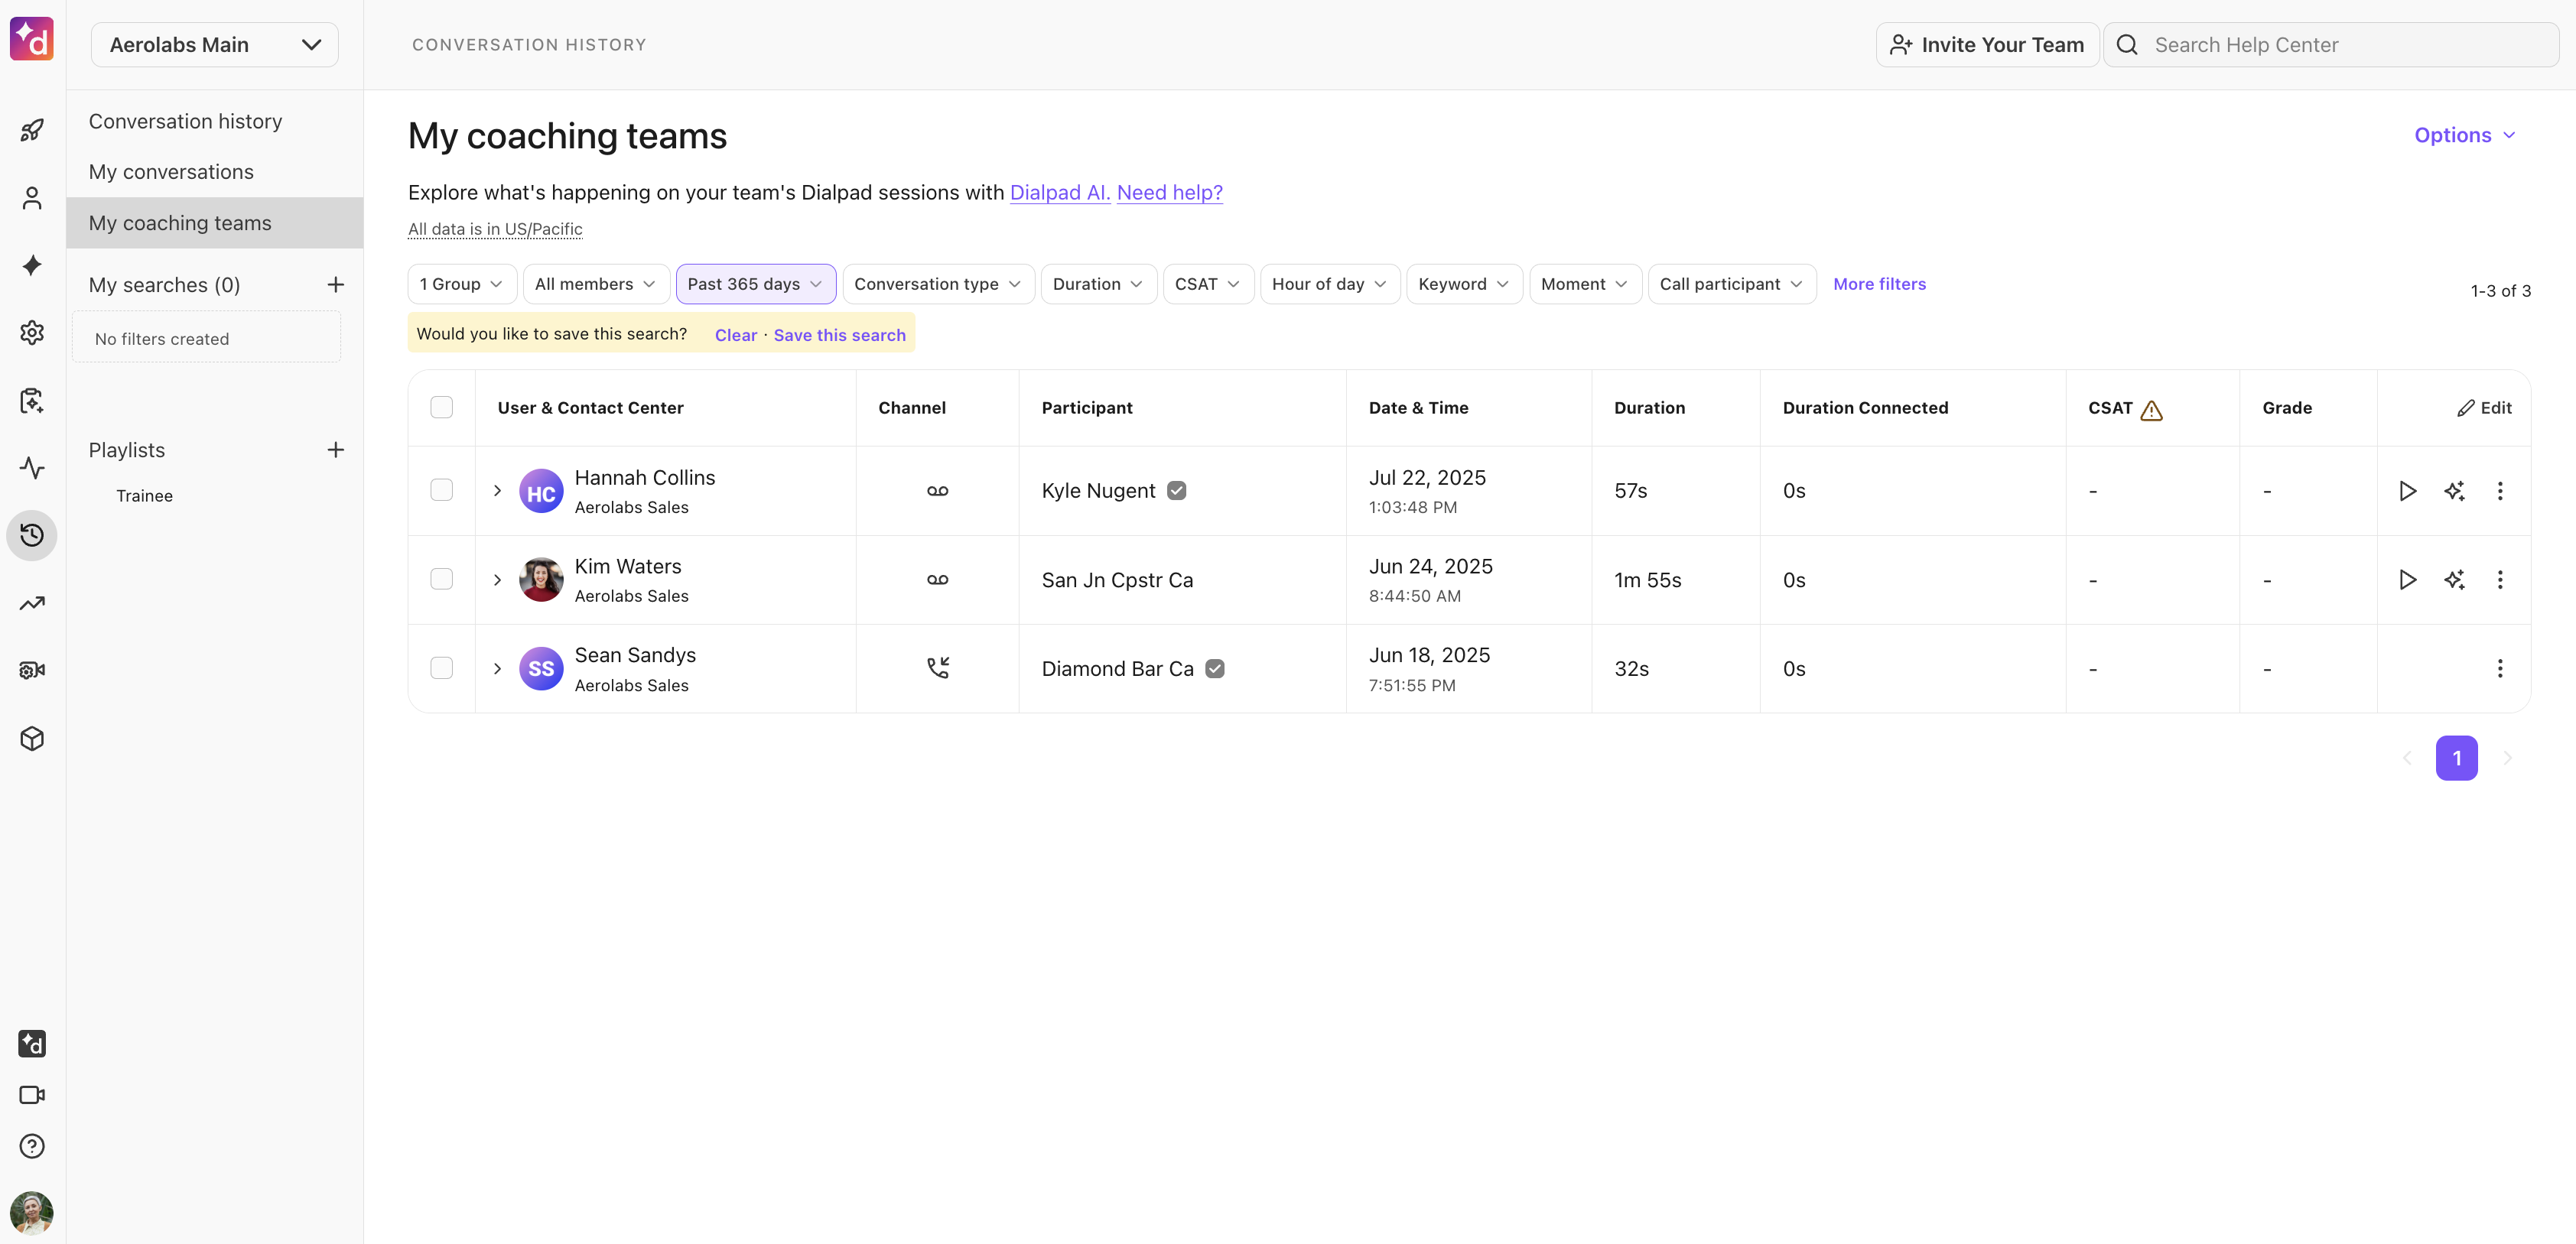
Task: Open the CSAT filter dropdown
Action: point(1208,284)
